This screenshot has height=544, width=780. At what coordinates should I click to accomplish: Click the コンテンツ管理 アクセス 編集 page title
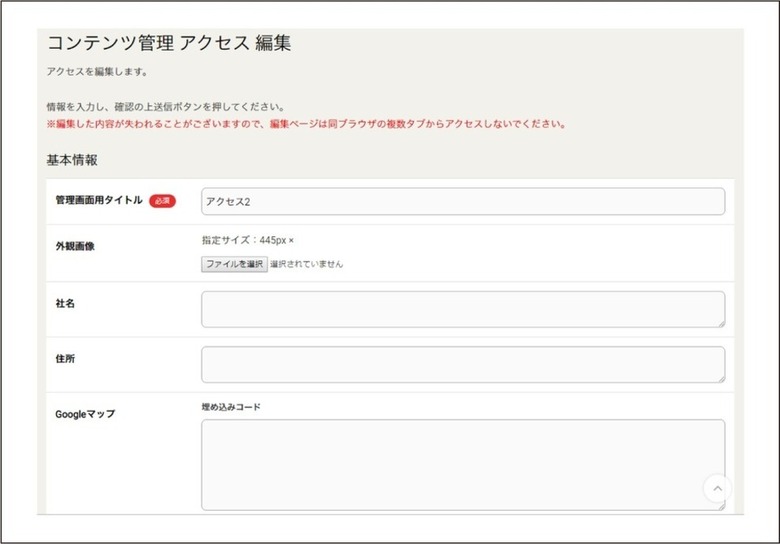(169, 43)
